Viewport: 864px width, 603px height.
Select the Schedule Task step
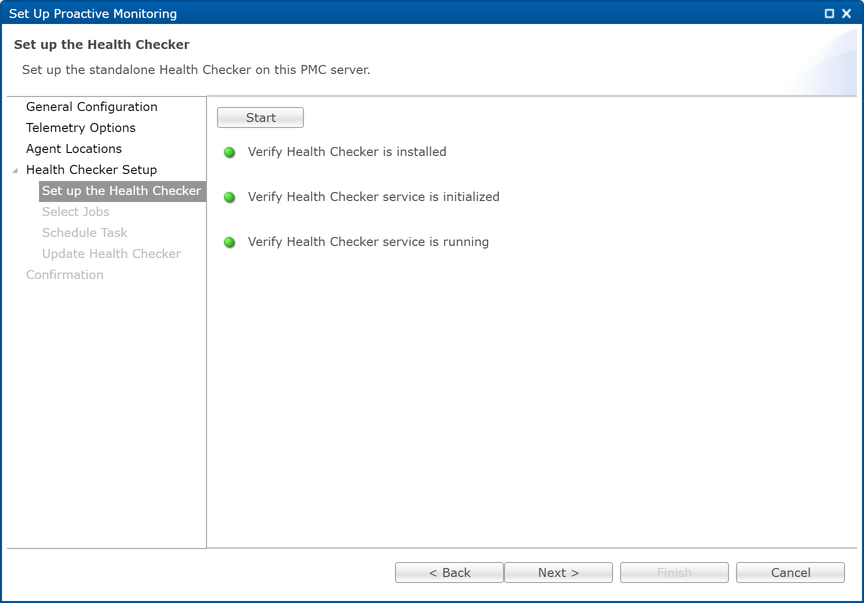coord(84,233)
